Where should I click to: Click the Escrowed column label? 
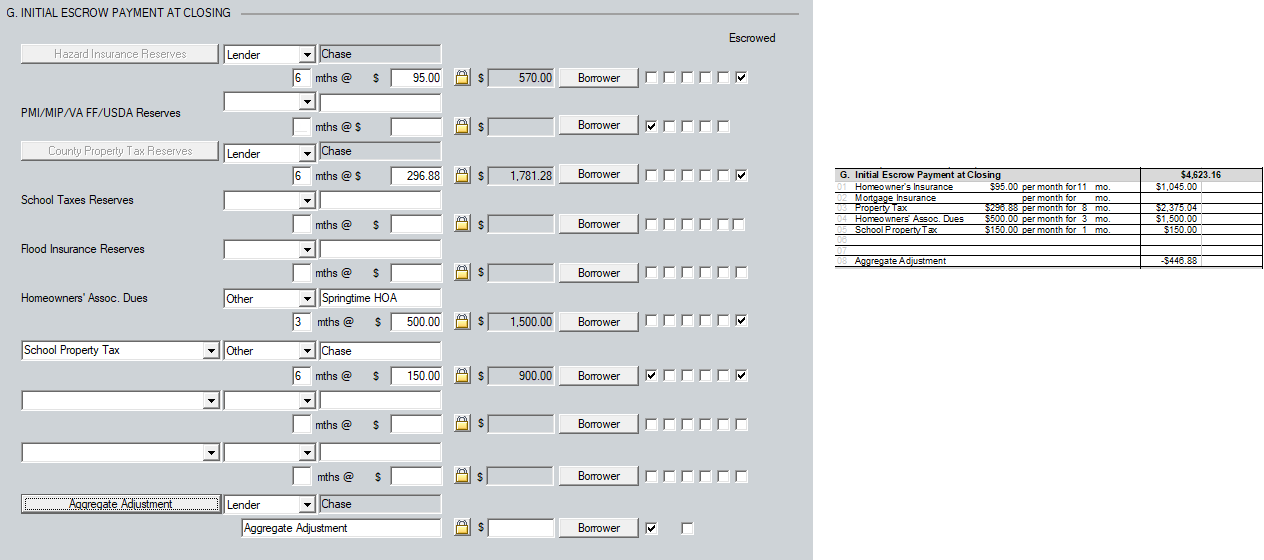(752, 38)
